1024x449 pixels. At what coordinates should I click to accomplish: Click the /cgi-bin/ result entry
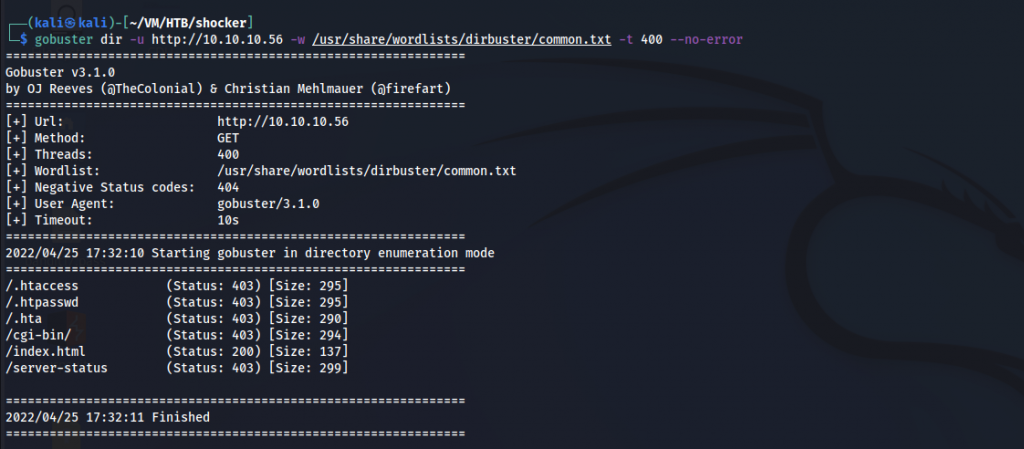(39, 335)
